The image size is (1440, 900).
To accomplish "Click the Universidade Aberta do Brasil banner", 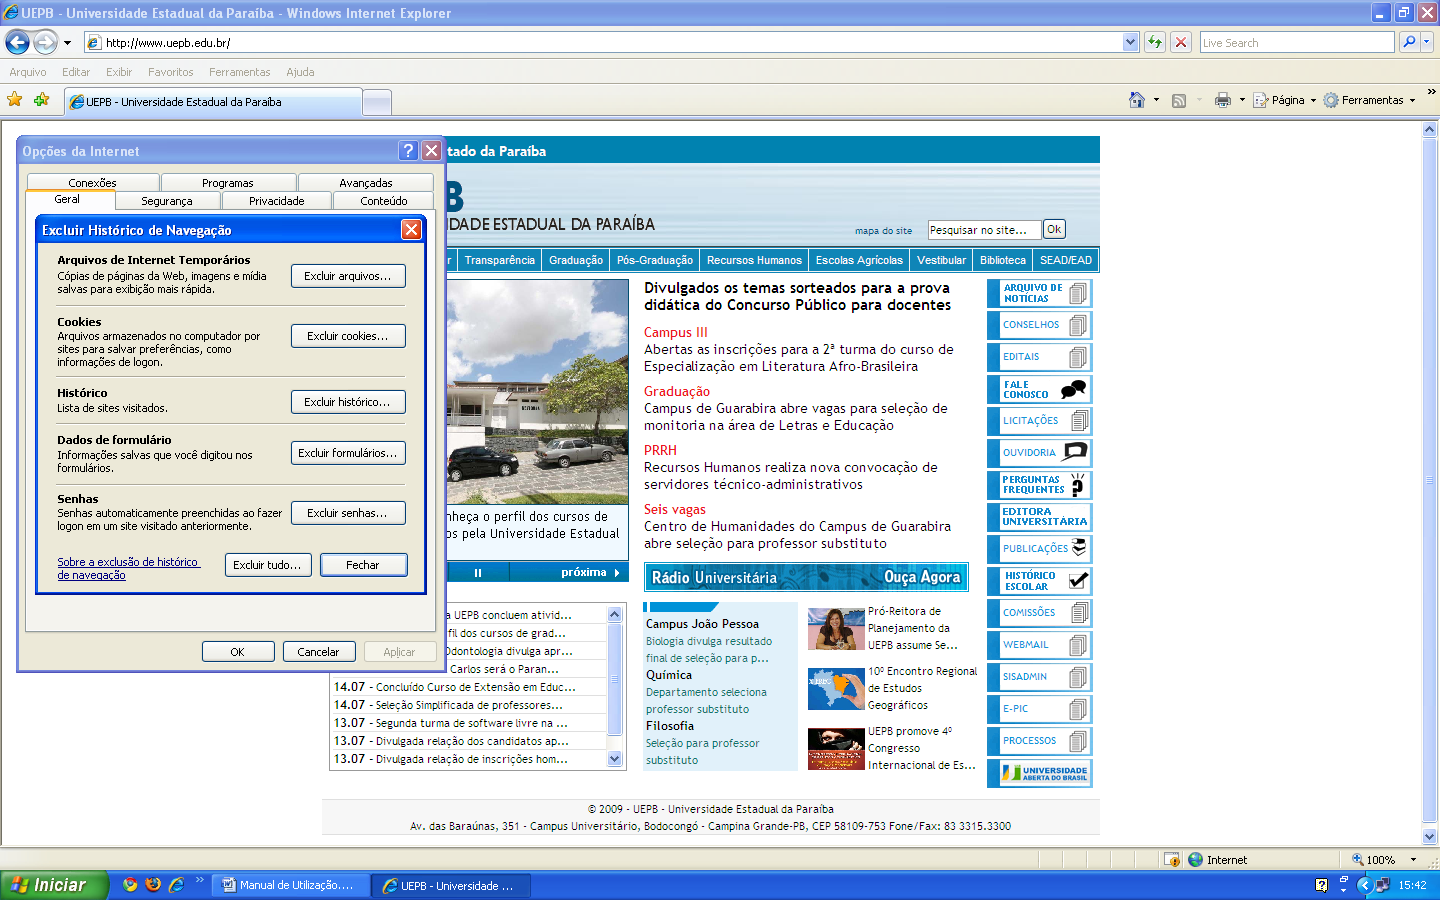I will (x=1040, y=773).
